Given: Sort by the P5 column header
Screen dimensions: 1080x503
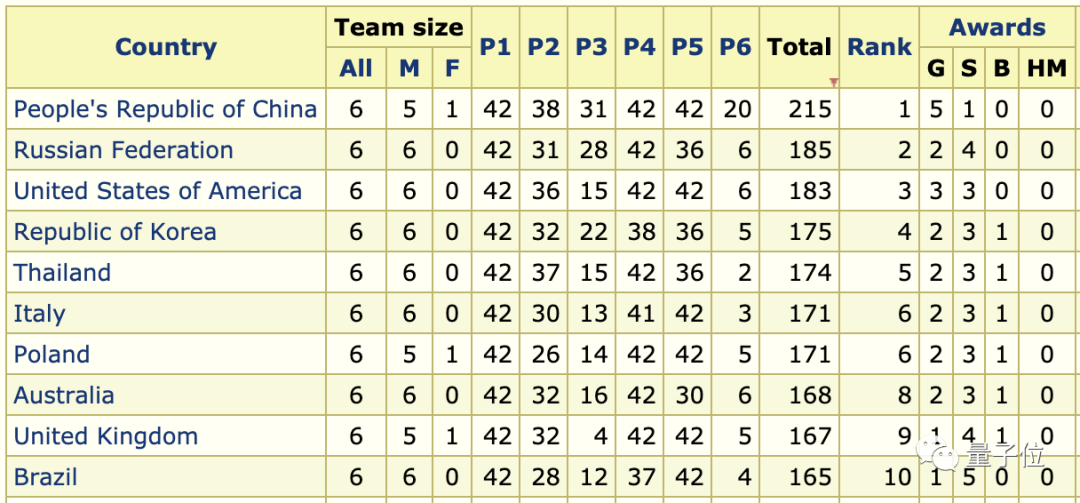Looking at the screenshot, I should pyautogui.click(x=687, y=47).
